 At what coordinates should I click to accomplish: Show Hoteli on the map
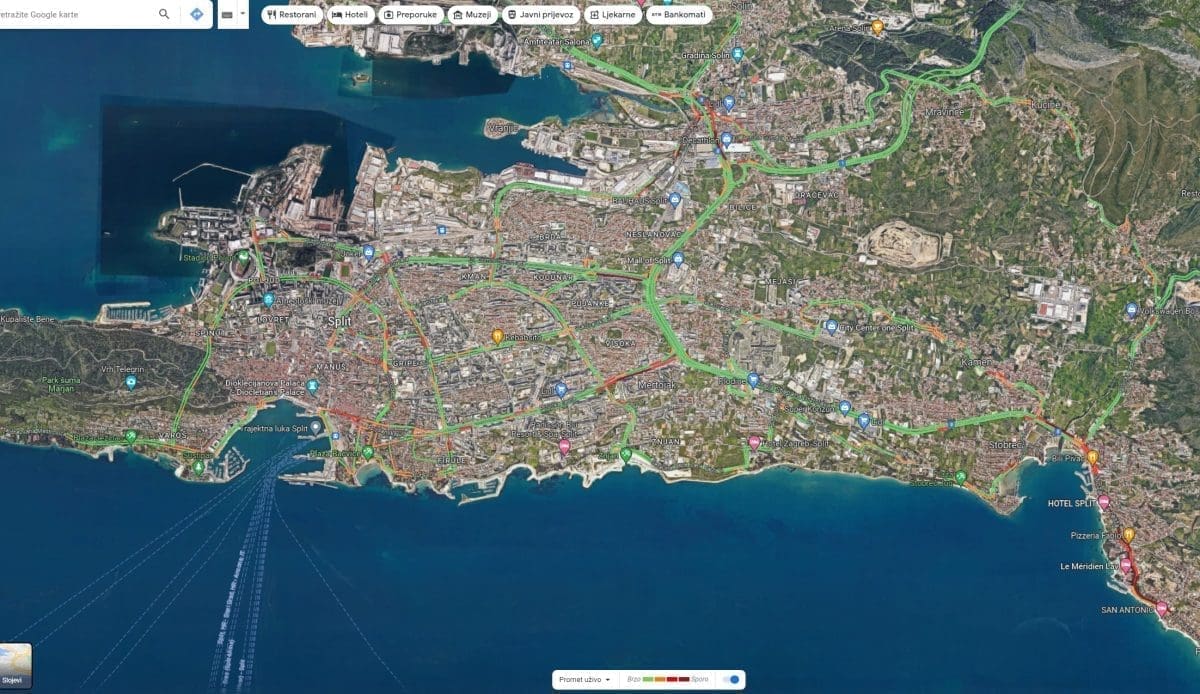tap(350, 15)
